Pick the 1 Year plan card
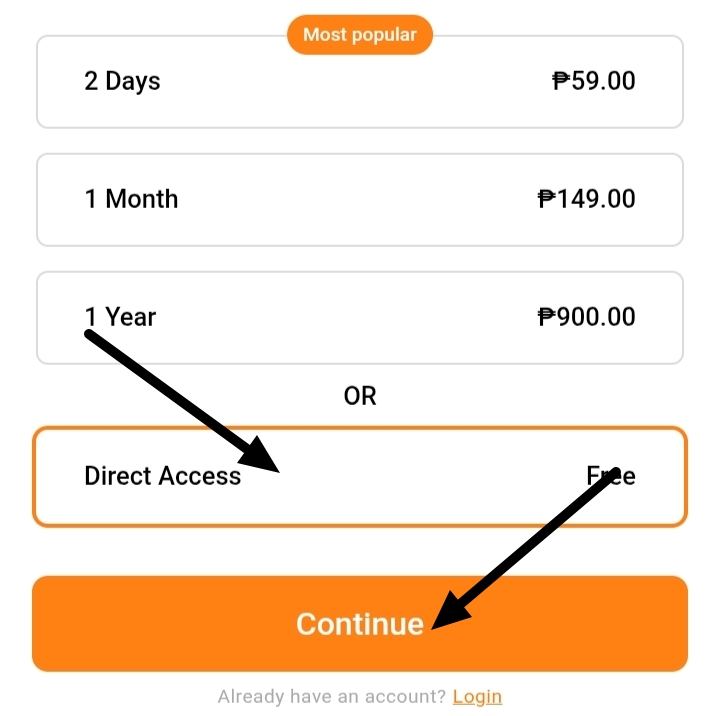This screenshot has height=716, width=720. (360, 318)
